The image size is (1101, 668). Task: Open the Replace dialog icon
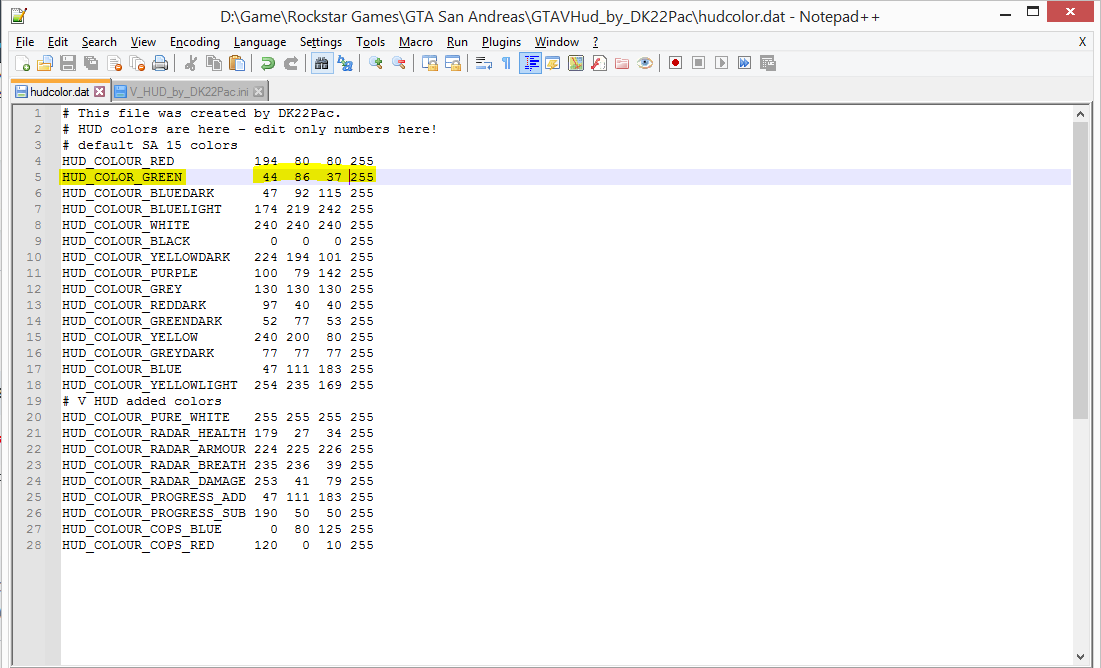(345, 63)
